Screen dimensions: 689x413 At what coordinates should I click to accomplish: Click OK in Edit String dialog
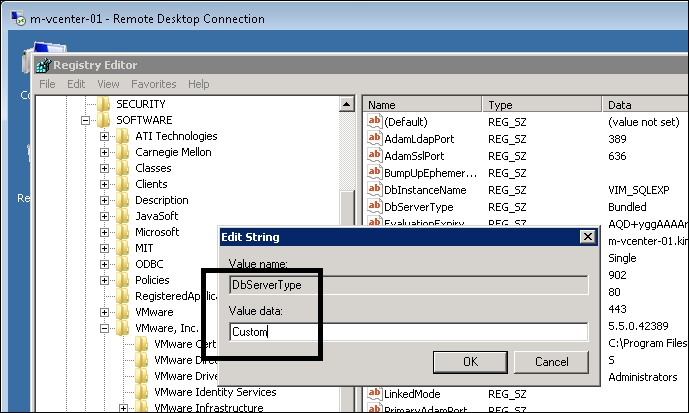470,362
